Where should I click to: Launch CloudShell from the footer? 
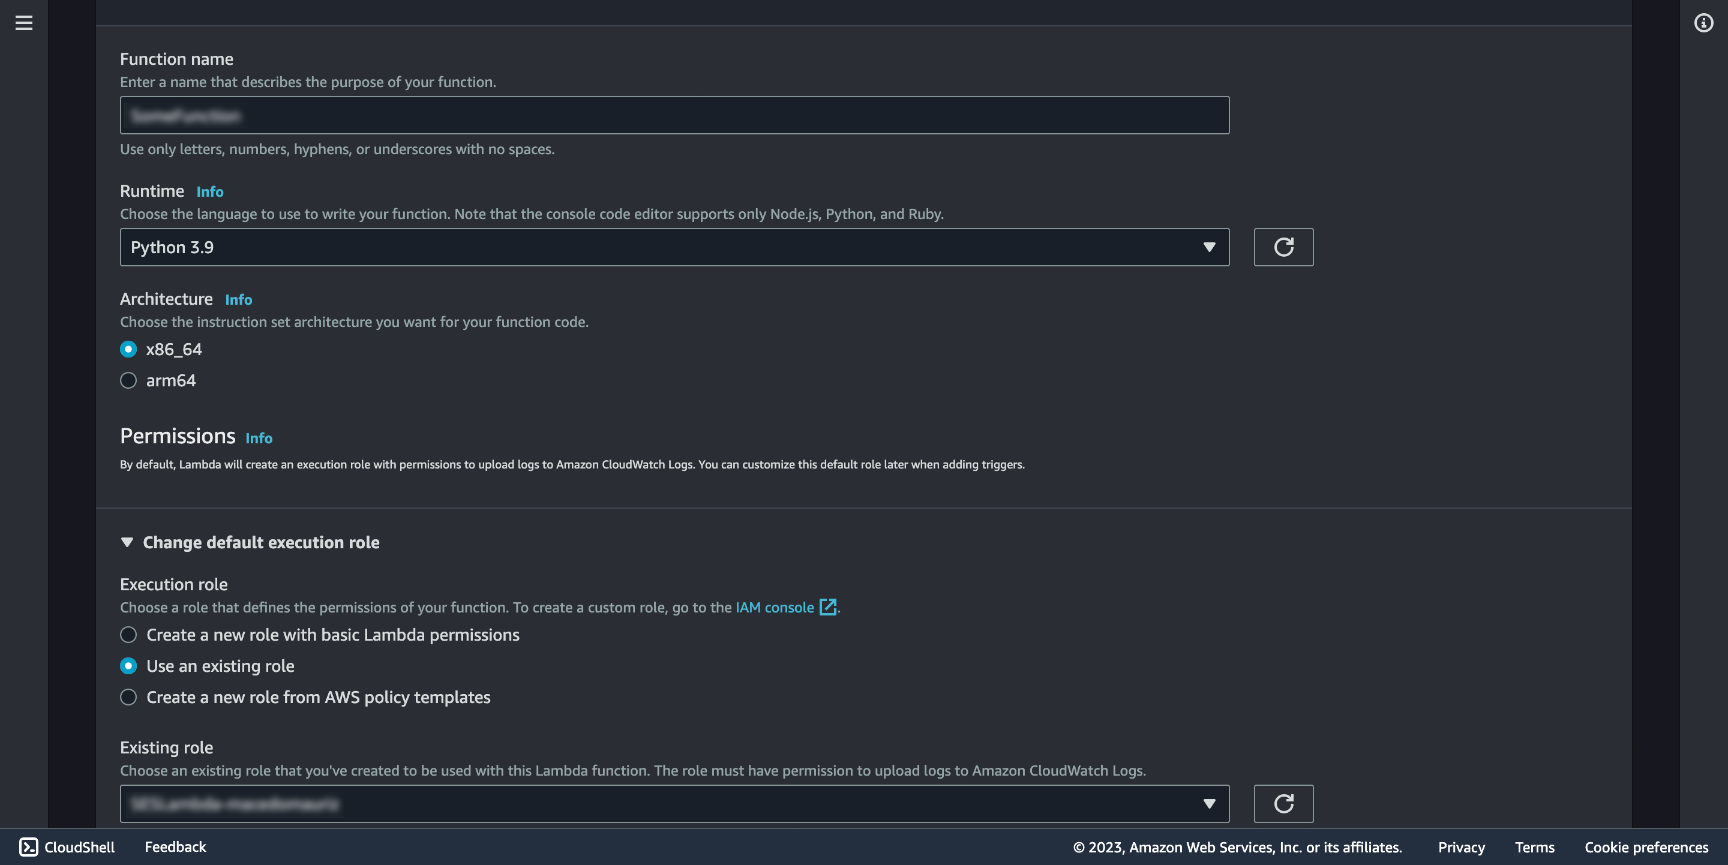click(68, 847)
